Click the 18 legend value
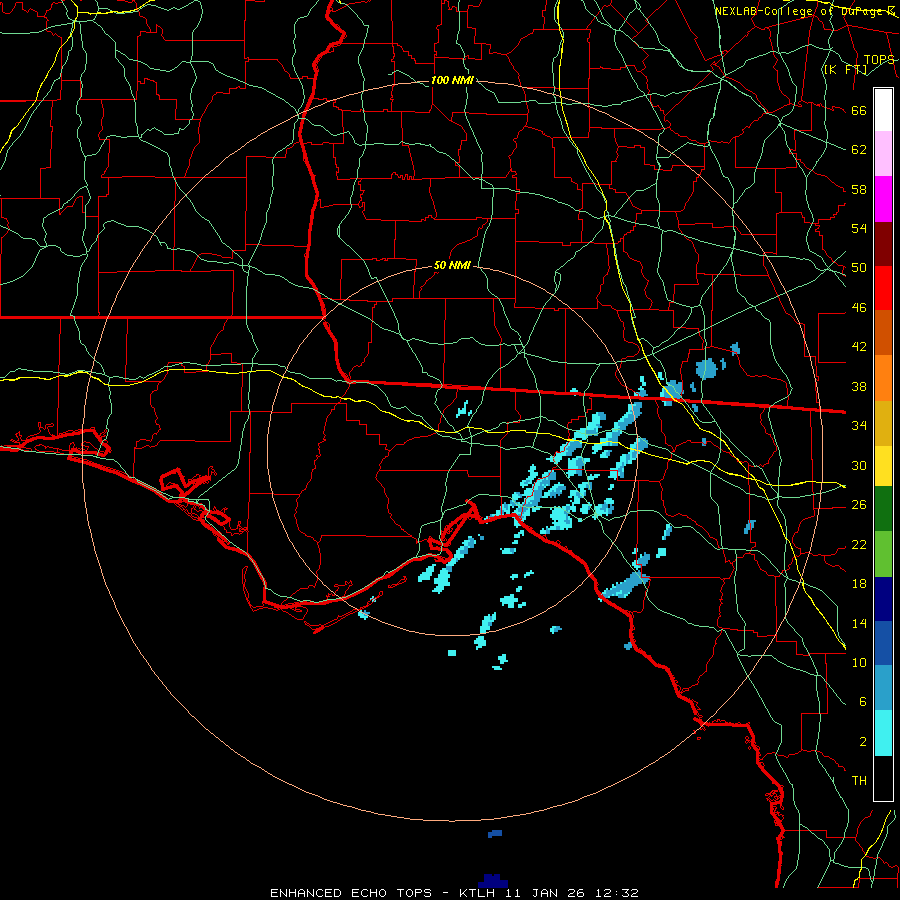 point(859,584)
